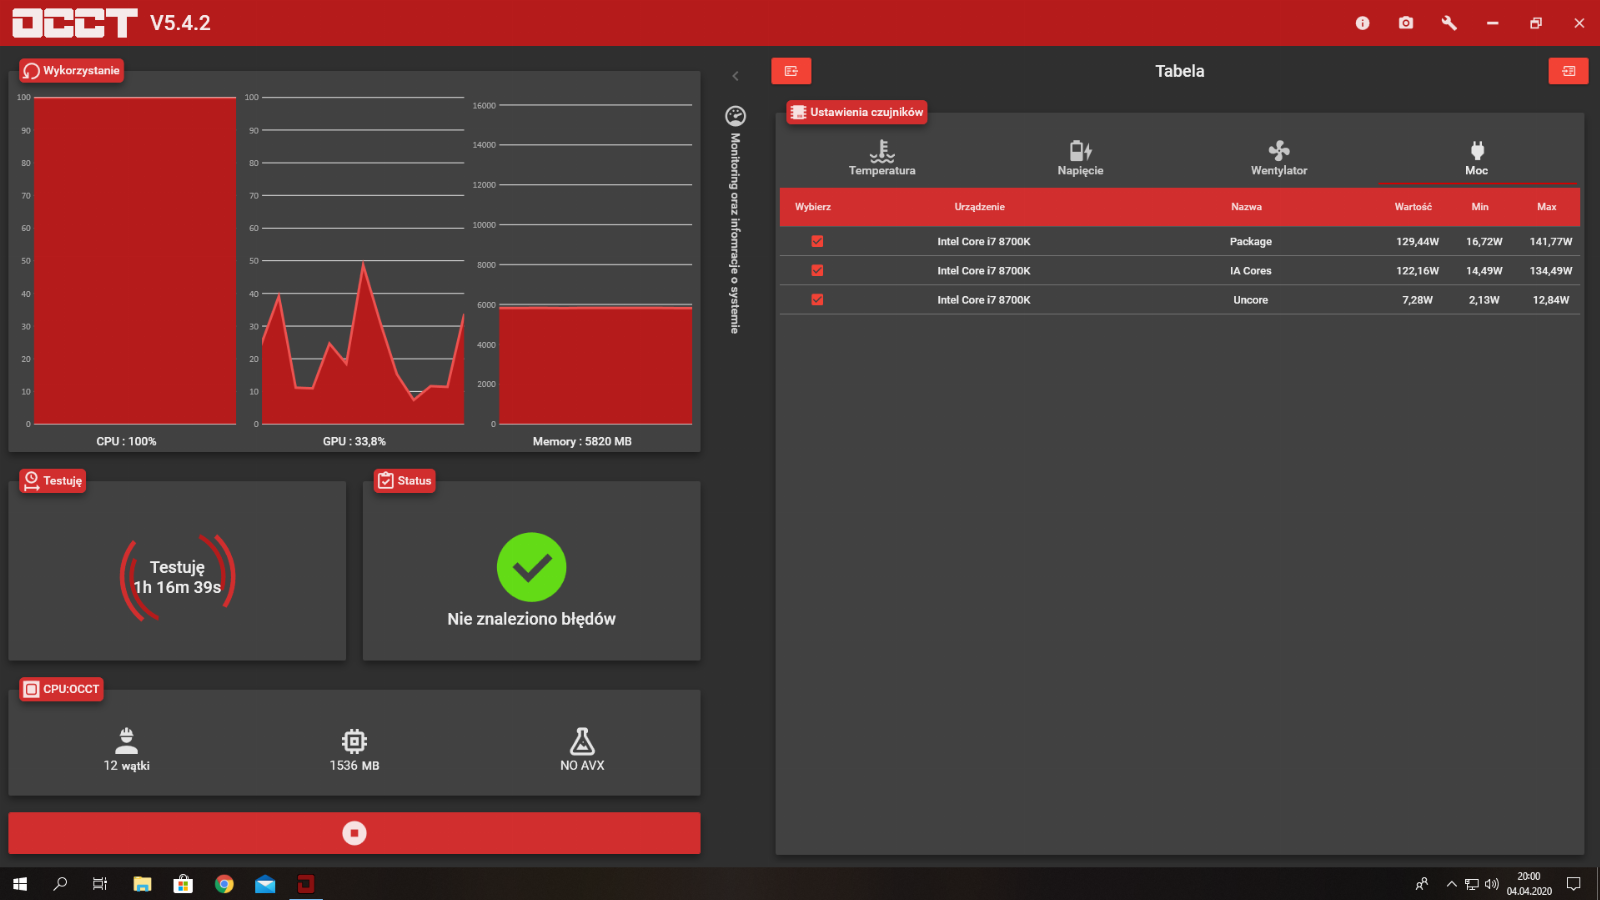1600x900 pixels.
Task: Open Task View in taskbar
Action: (x=100, y=884)
